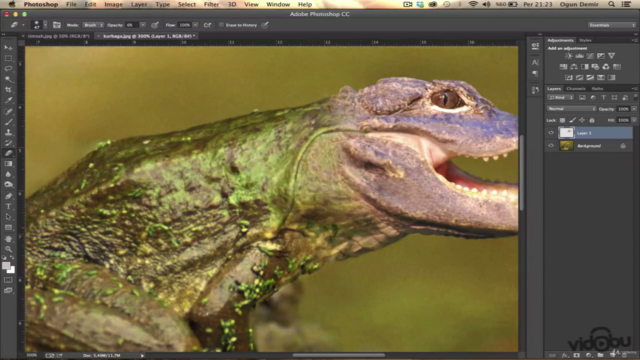
Task: Open the Layer menu
Action: coord(139,4)
